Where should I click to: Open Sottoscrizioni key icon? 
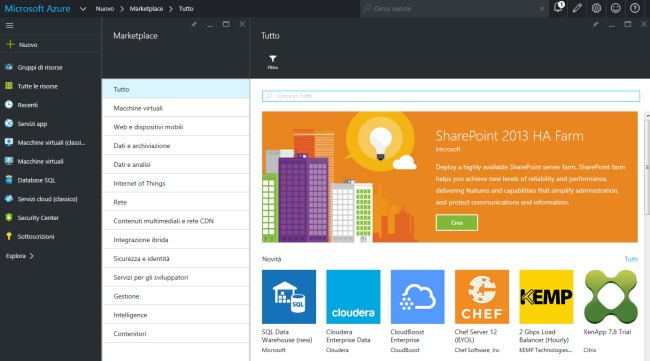point(9,236)
